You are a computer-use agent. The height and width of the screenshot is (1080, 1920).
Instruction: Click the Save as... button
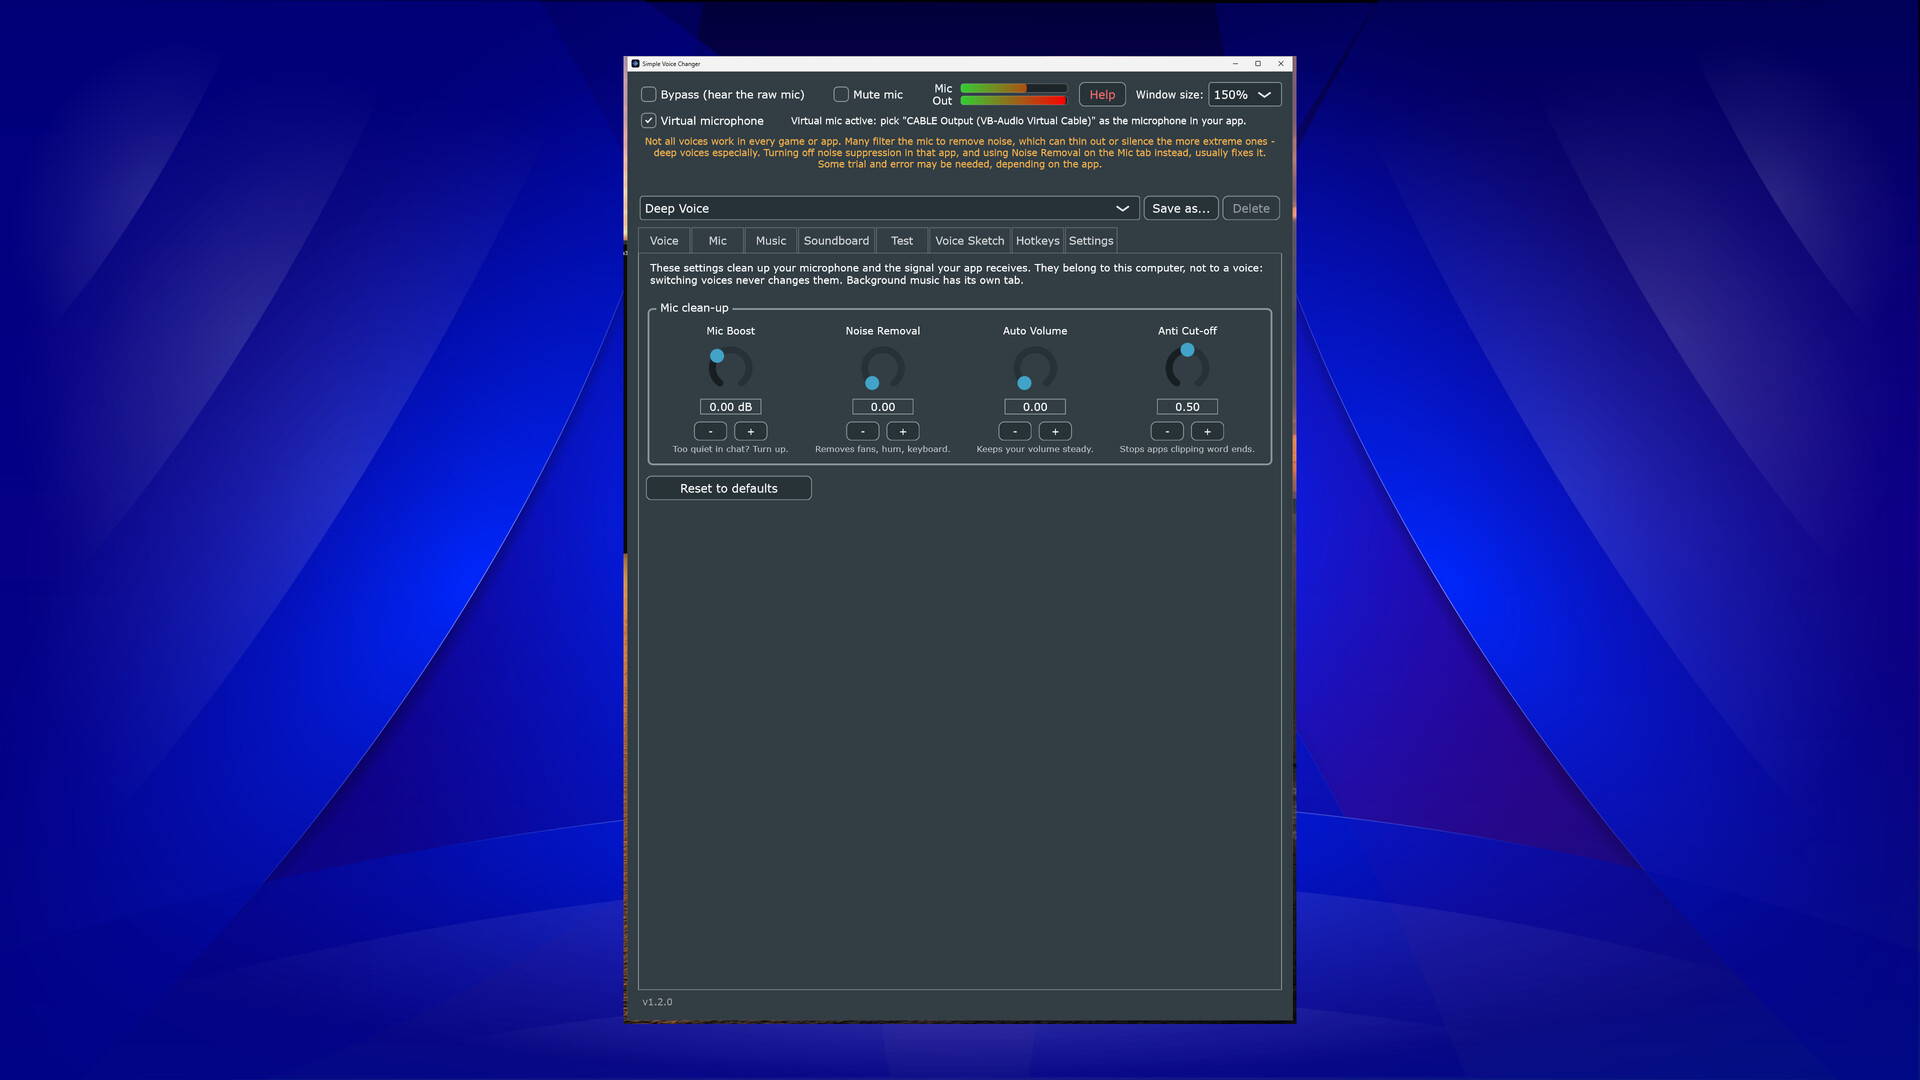click(x=1180, y=209)
